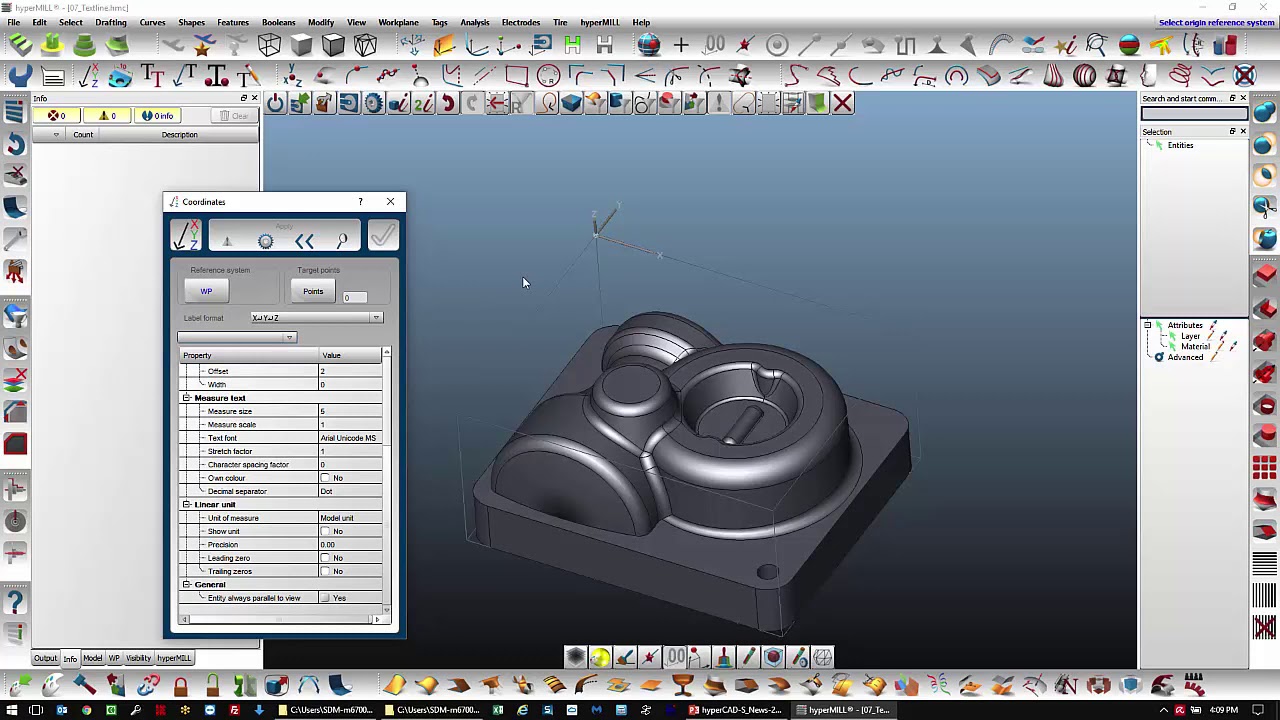
Task: Click the WP reference system button
Action: point(206,291)
